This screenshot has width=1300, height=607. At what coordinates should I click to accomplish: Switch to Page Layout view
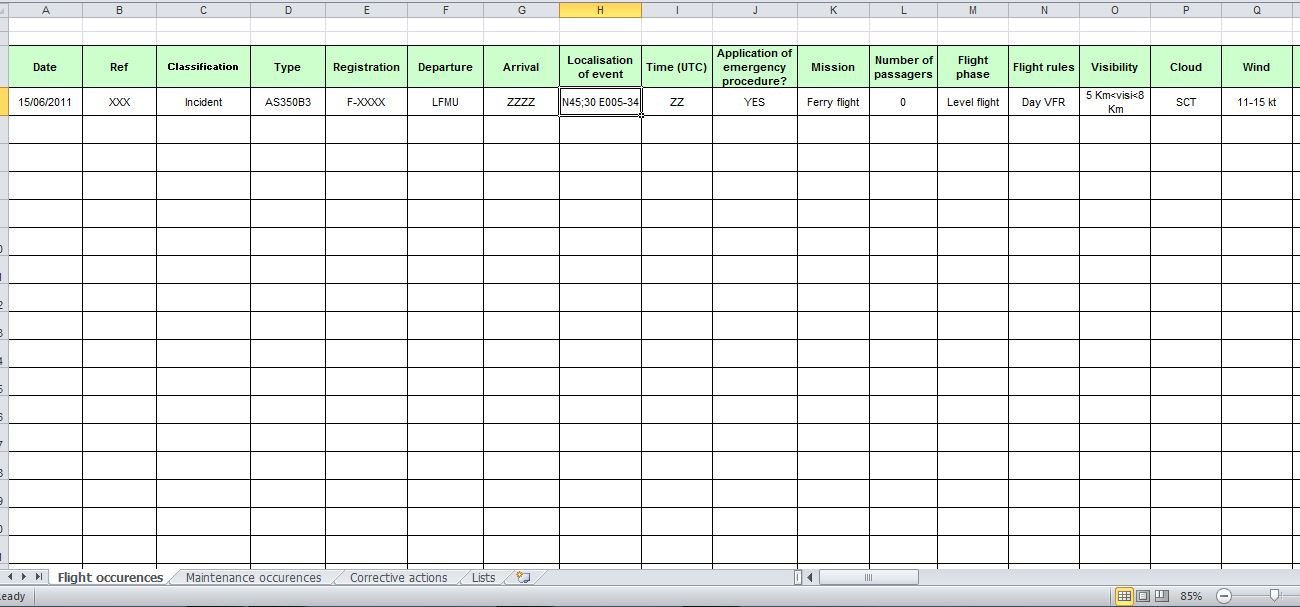coord(1143,596)
